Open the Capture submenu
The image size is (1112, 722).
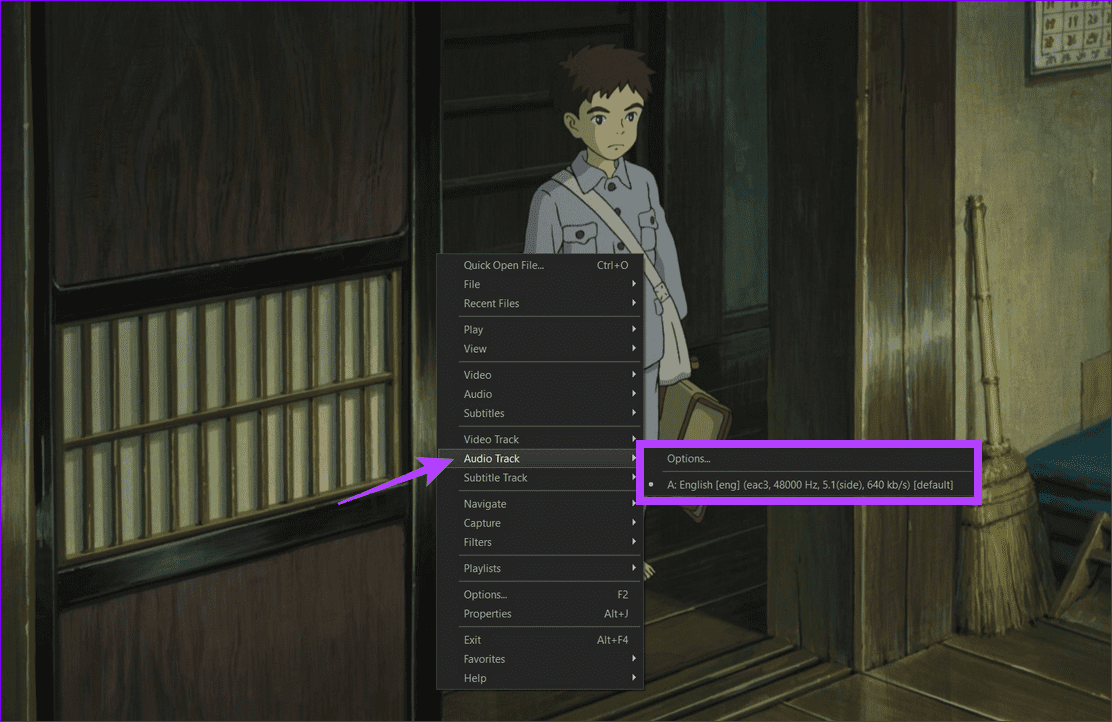(540, 523)
